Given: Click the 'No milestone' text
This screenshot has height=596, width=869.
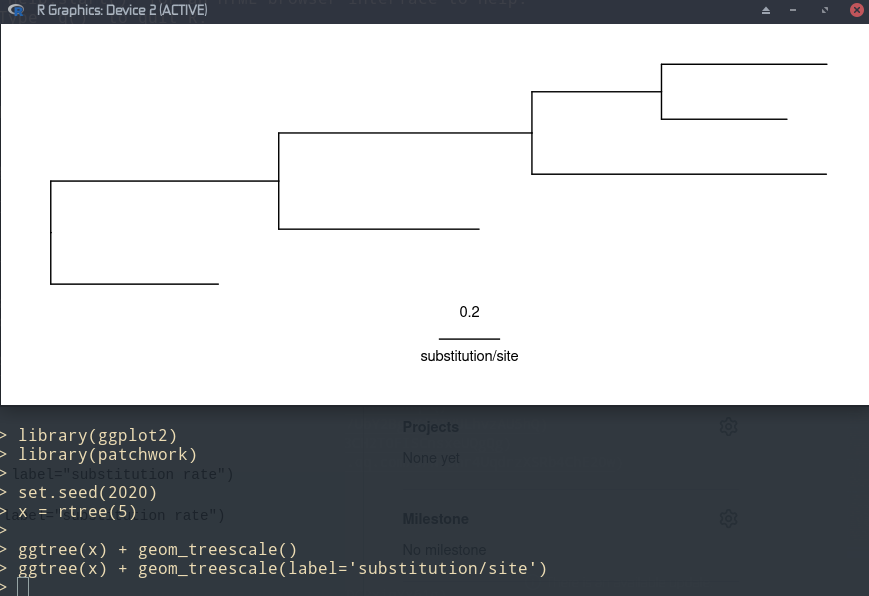Looking at the screenshot, I should coord(443,549).
